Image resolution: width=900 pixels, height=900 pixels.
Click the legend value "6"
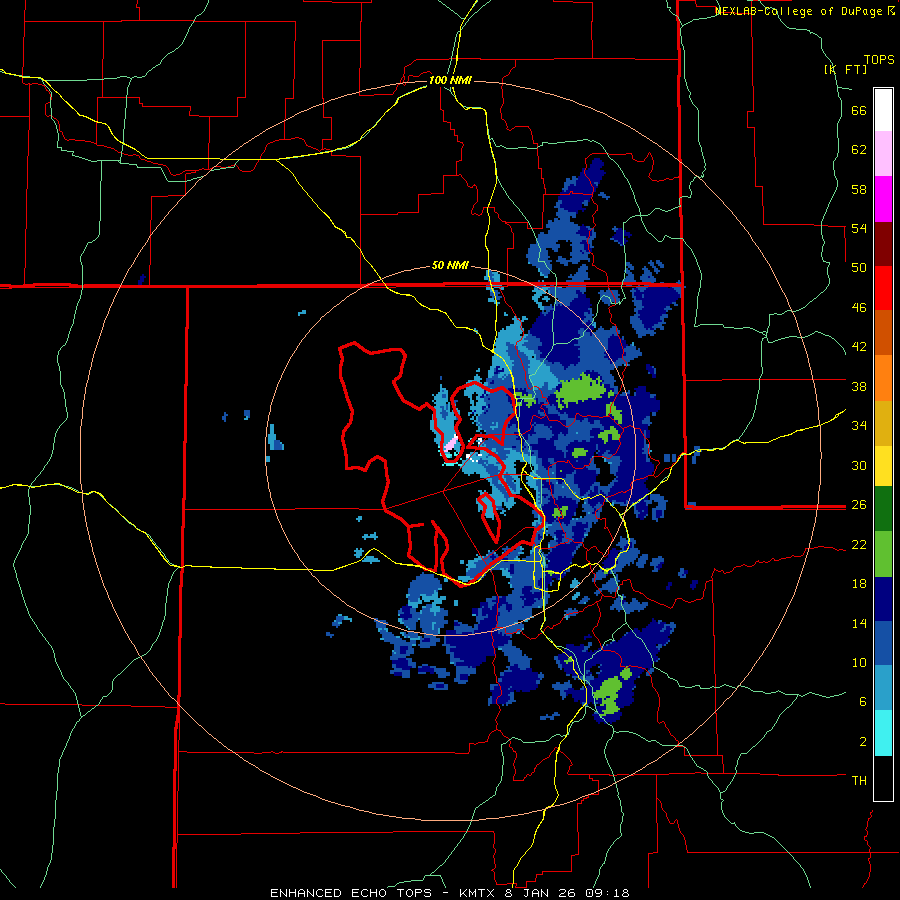point(863,702)
